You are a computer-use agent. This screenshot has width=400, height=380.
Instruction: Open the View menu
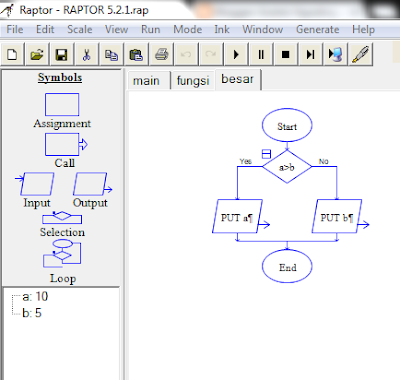pos(116,29)
